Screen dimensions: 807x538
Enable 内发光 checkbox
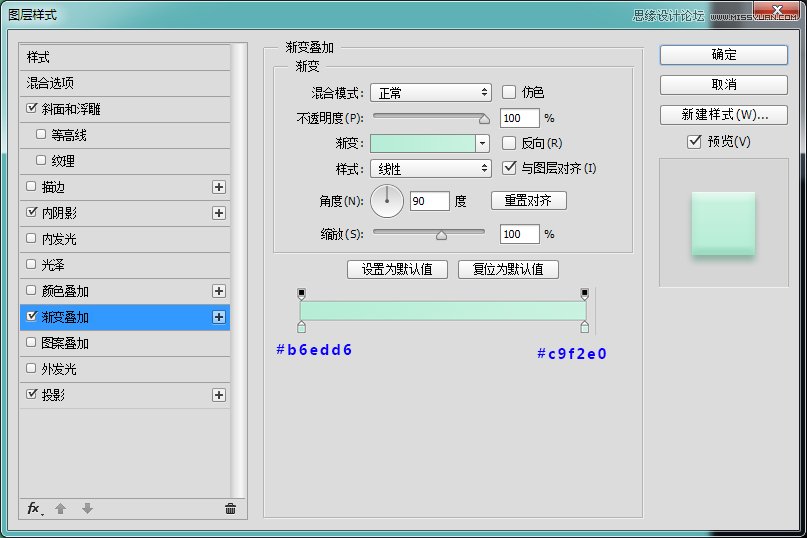click(x=31, y=238)
